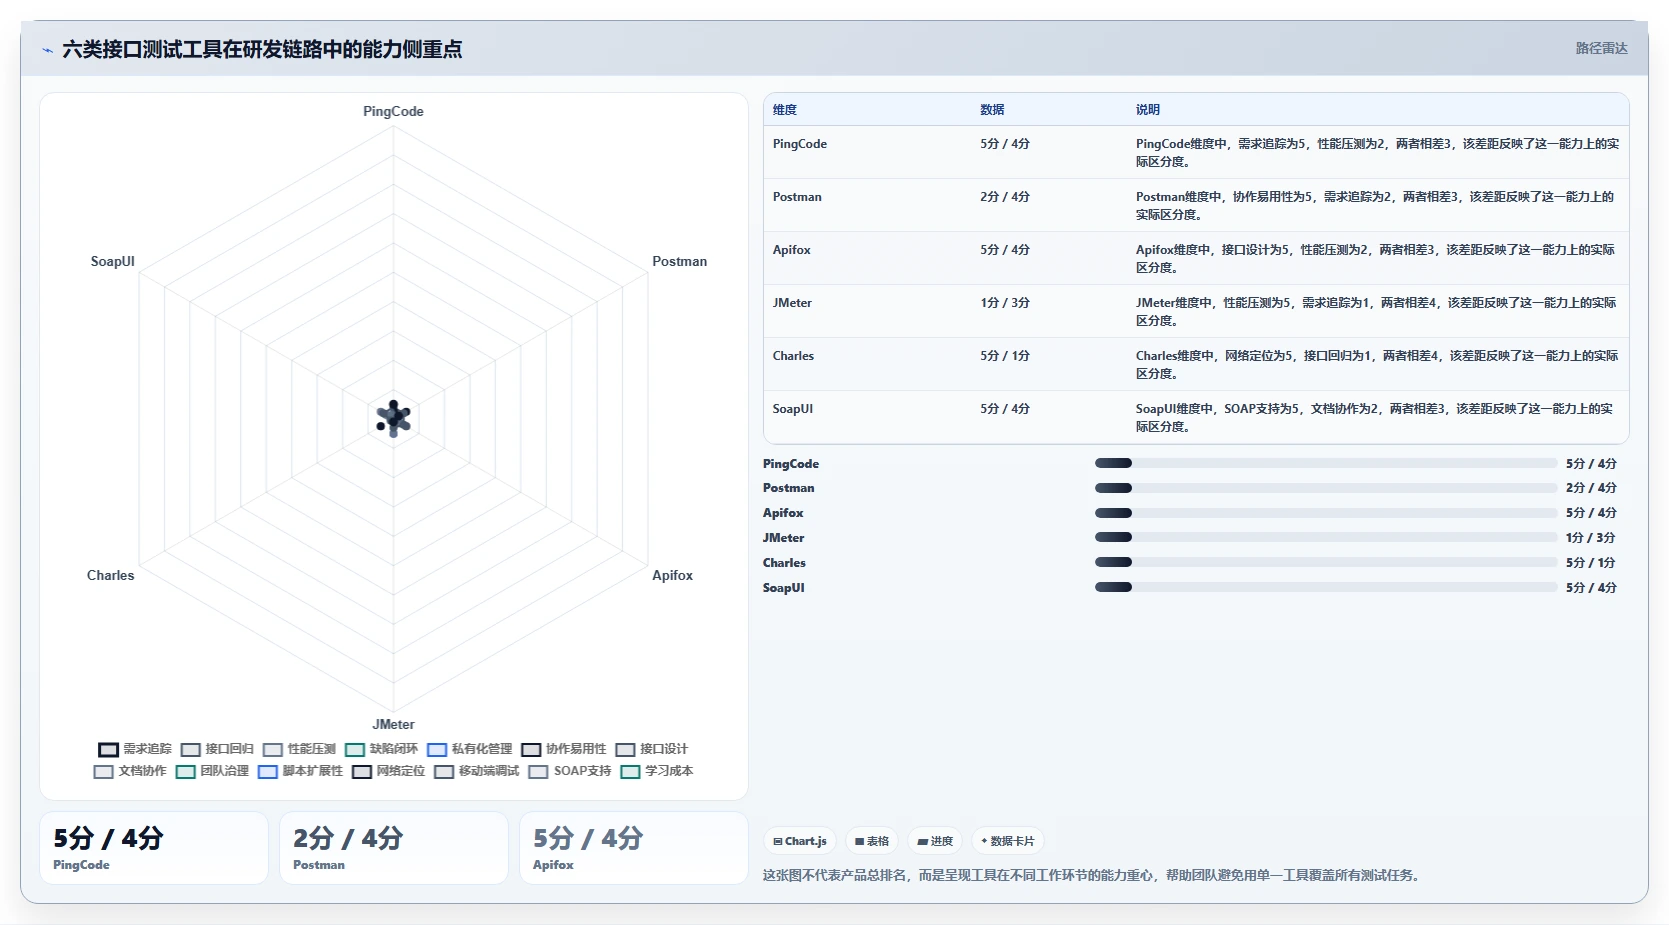
Task: Toggle the 接口回归 legend dataset
Action: [x=218, y=749]
